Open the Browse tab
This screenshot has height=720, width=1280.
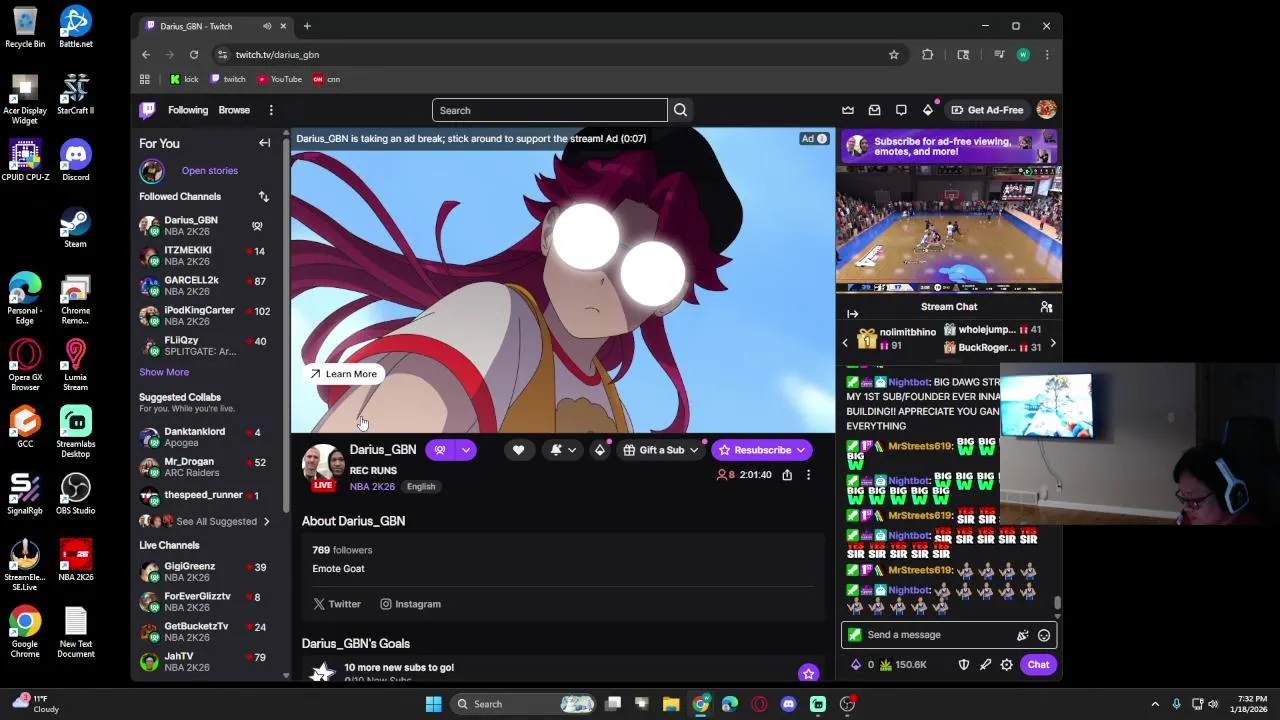click(234, 110)
